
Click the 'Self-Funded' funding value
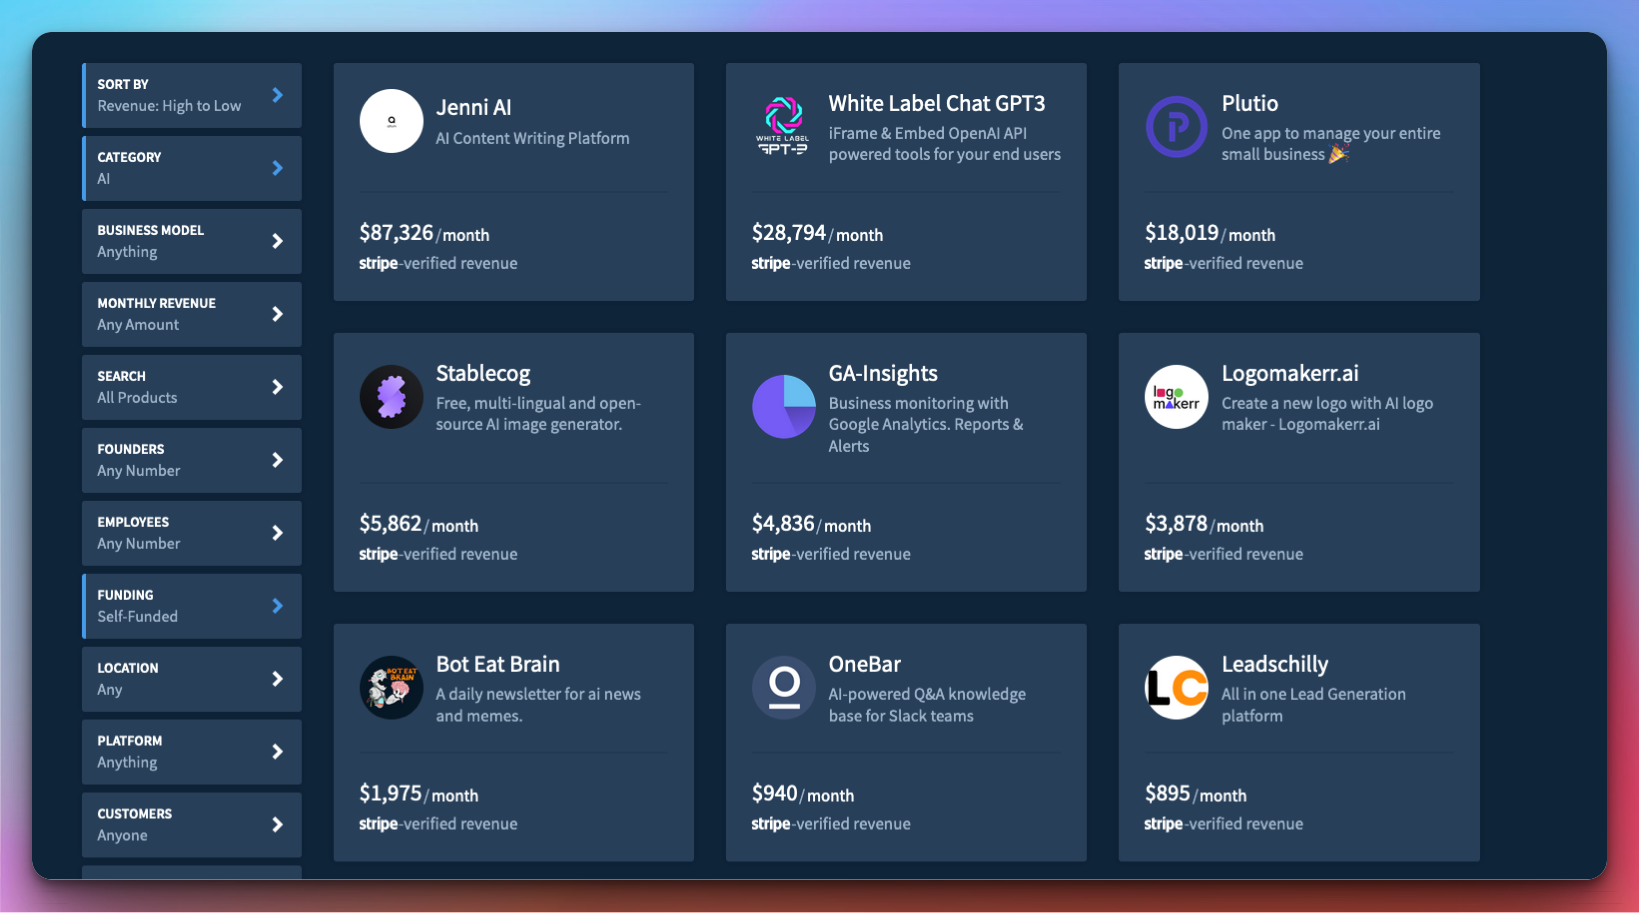138,617
